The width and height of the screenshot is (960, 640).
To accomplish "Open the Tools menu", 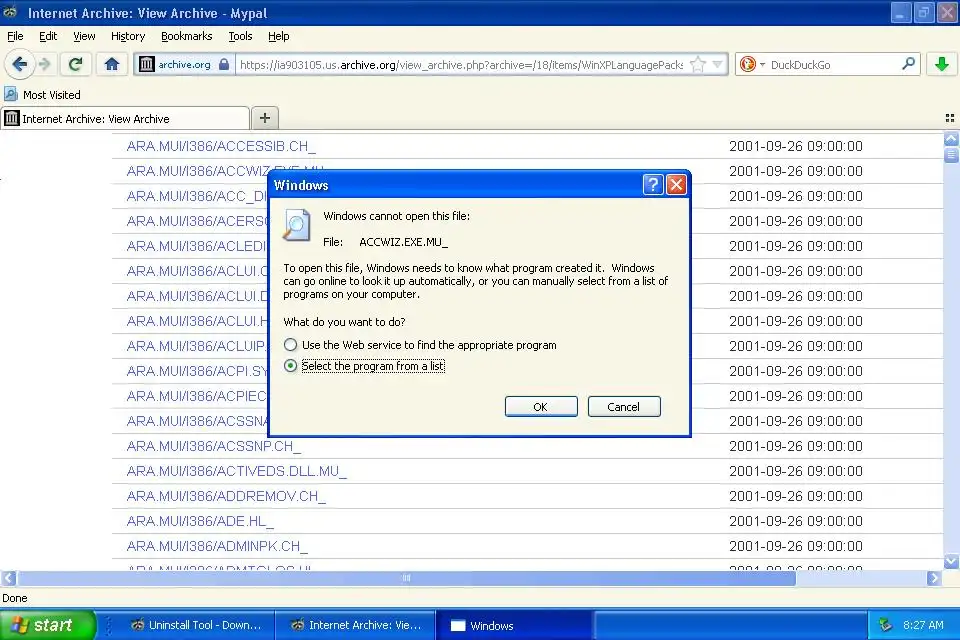I will pyautogui.click(x=240, y=36).
